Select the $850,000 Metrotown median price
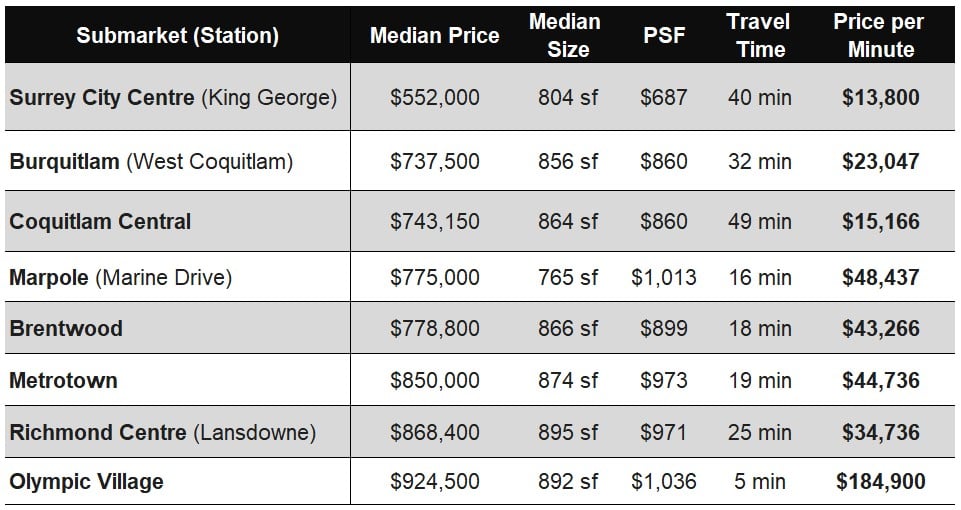 (434, 381)
